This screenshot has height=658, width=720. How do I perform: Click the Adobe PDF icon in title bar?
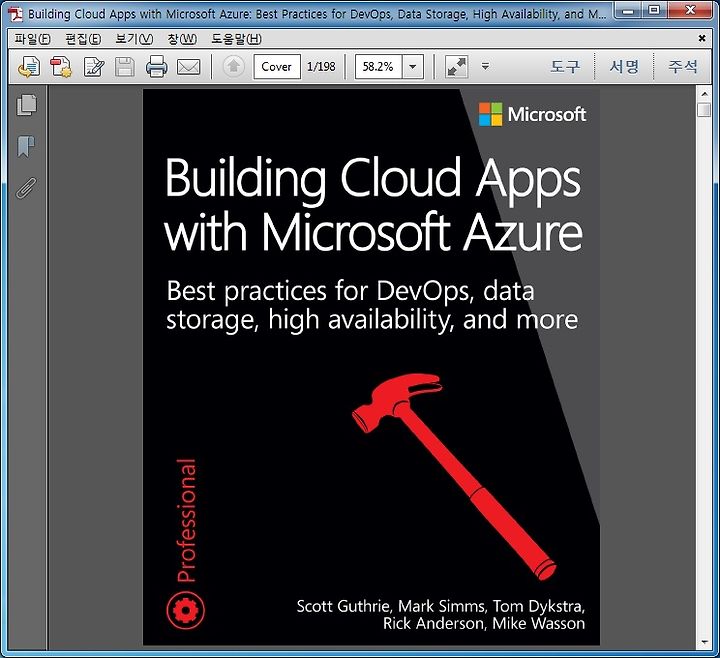point(16,14)
